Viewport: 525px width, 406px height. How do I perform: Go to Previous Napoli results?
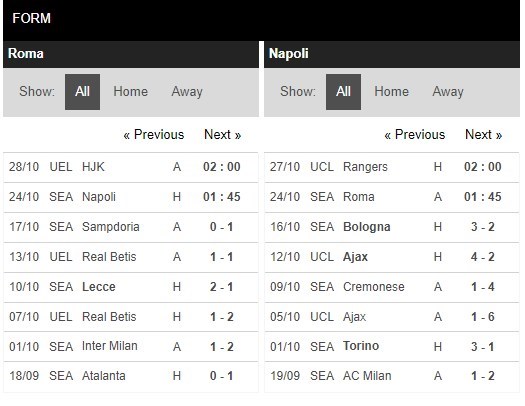(x=415, y=135)
